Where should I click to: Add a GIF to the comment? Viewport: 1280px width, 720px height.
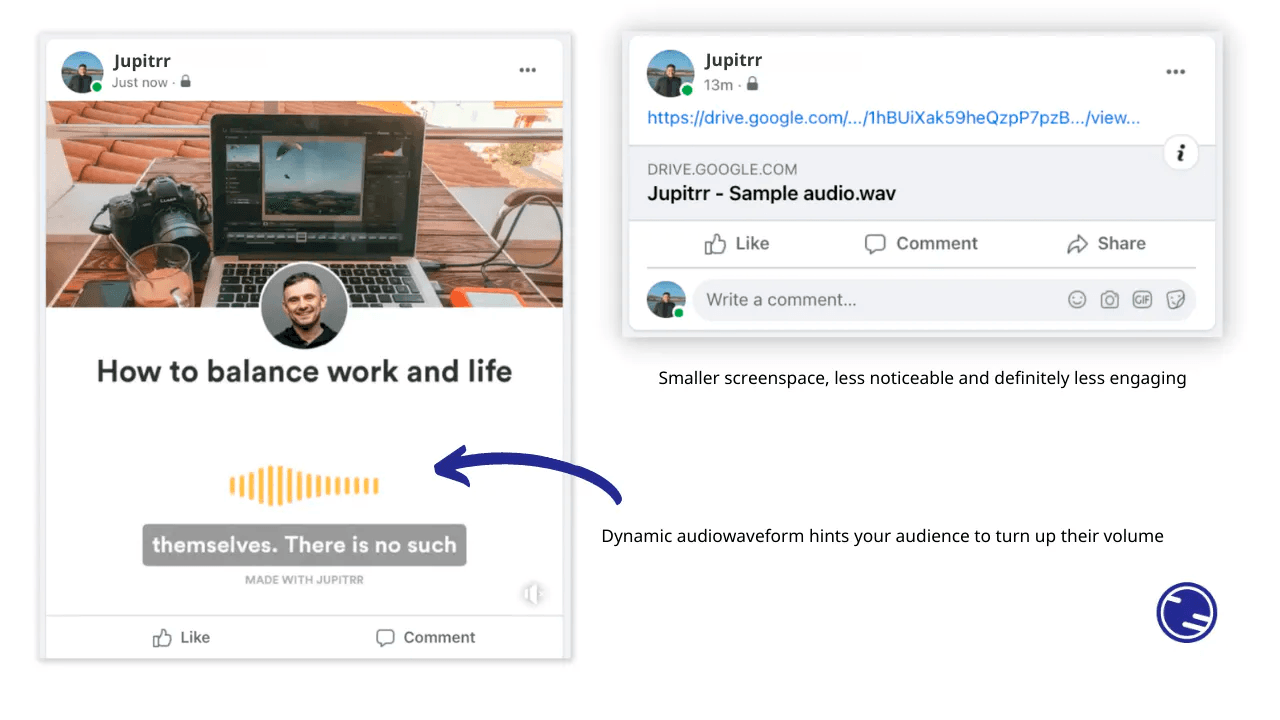[1142, 300]
